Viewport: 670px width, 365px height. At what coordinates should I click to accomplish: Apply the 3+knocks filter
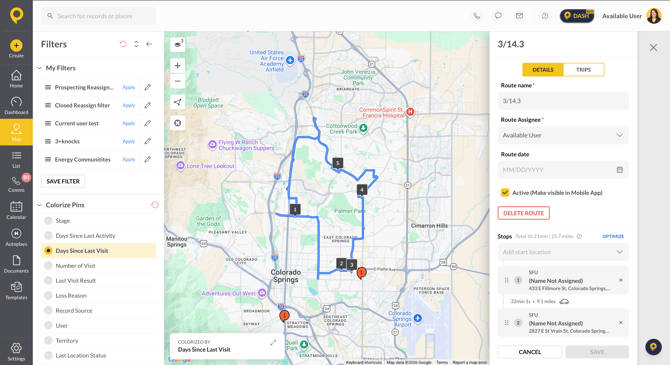[129, 141]
